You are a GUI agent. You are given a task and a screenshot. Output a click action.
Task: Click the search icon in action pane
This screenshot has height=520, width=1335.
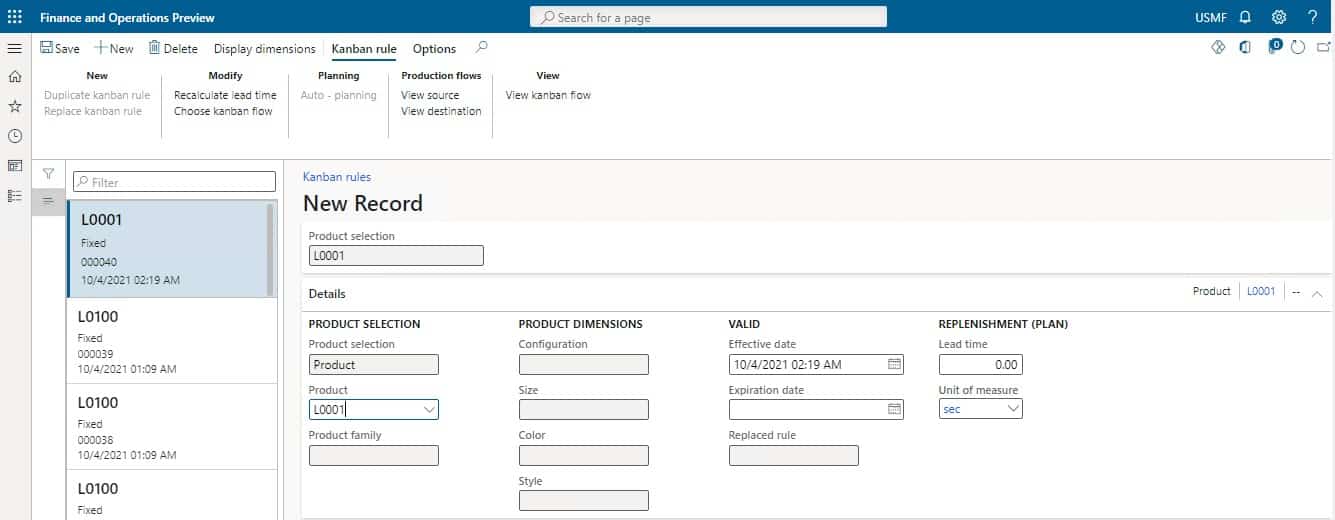(482, 47)
